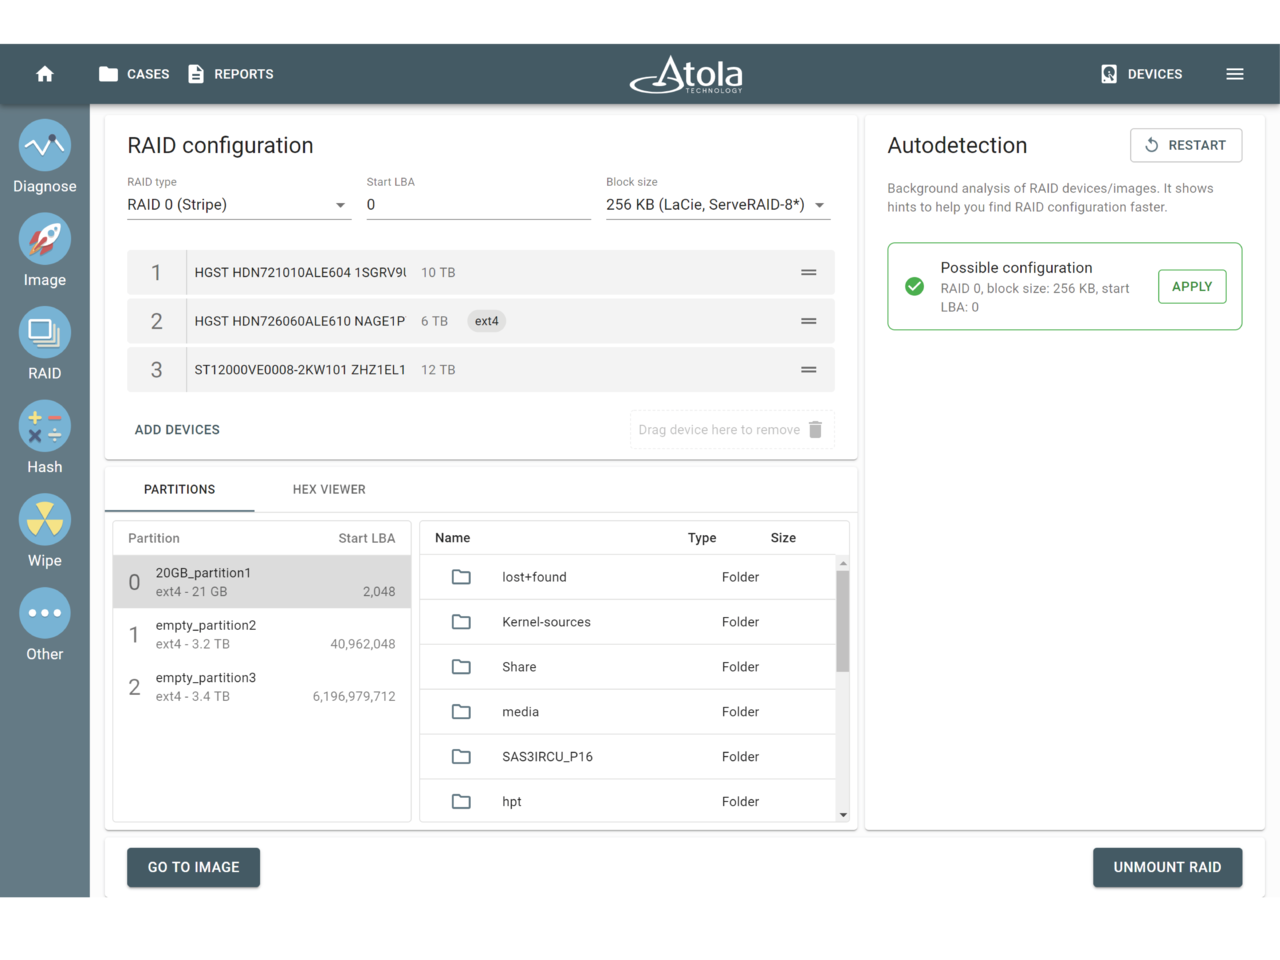Click the ext4 tag on device 2
This screenshot has width=1280, height=960.
(487, 321)
